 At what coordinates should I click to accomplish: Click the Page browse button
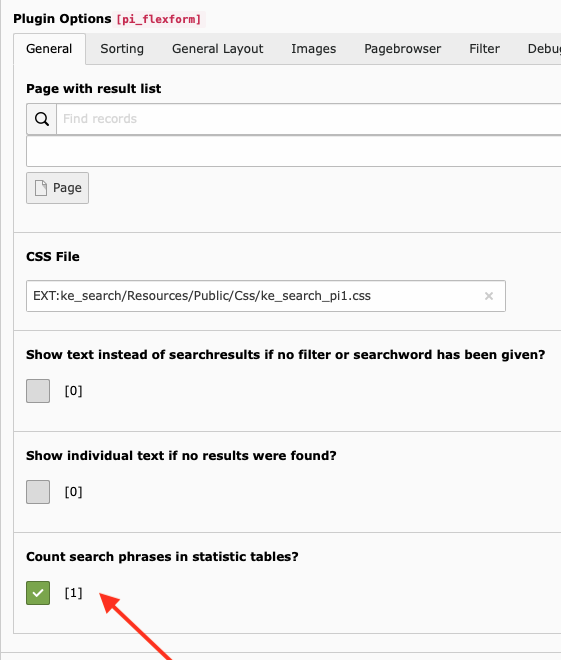click(58, 188)
